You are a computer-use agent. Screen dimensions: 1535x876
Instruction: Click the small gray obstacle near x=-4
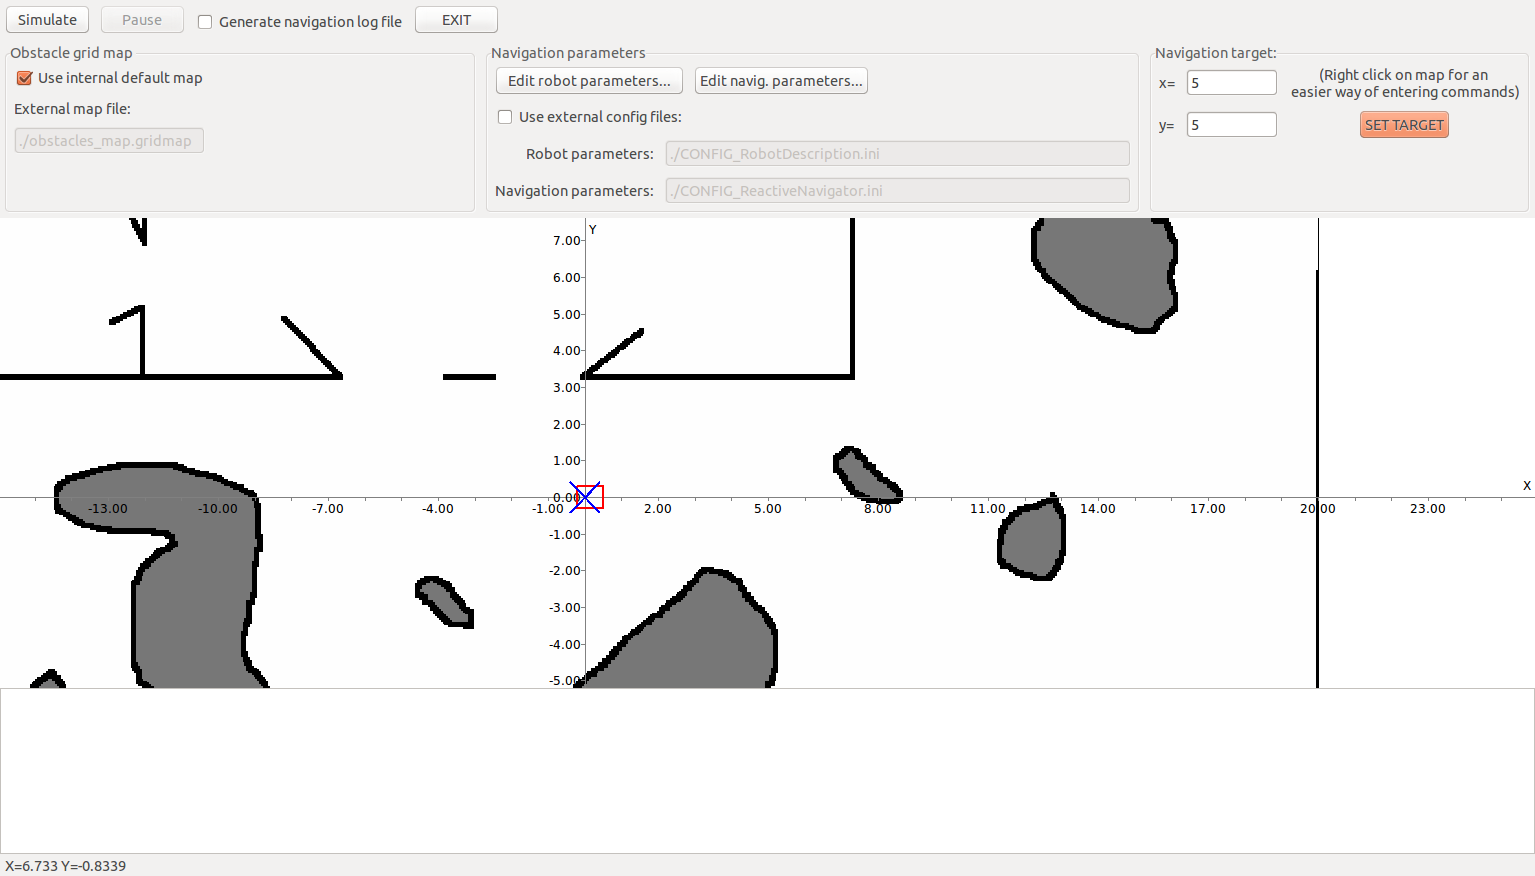click(x=443, y=601)
